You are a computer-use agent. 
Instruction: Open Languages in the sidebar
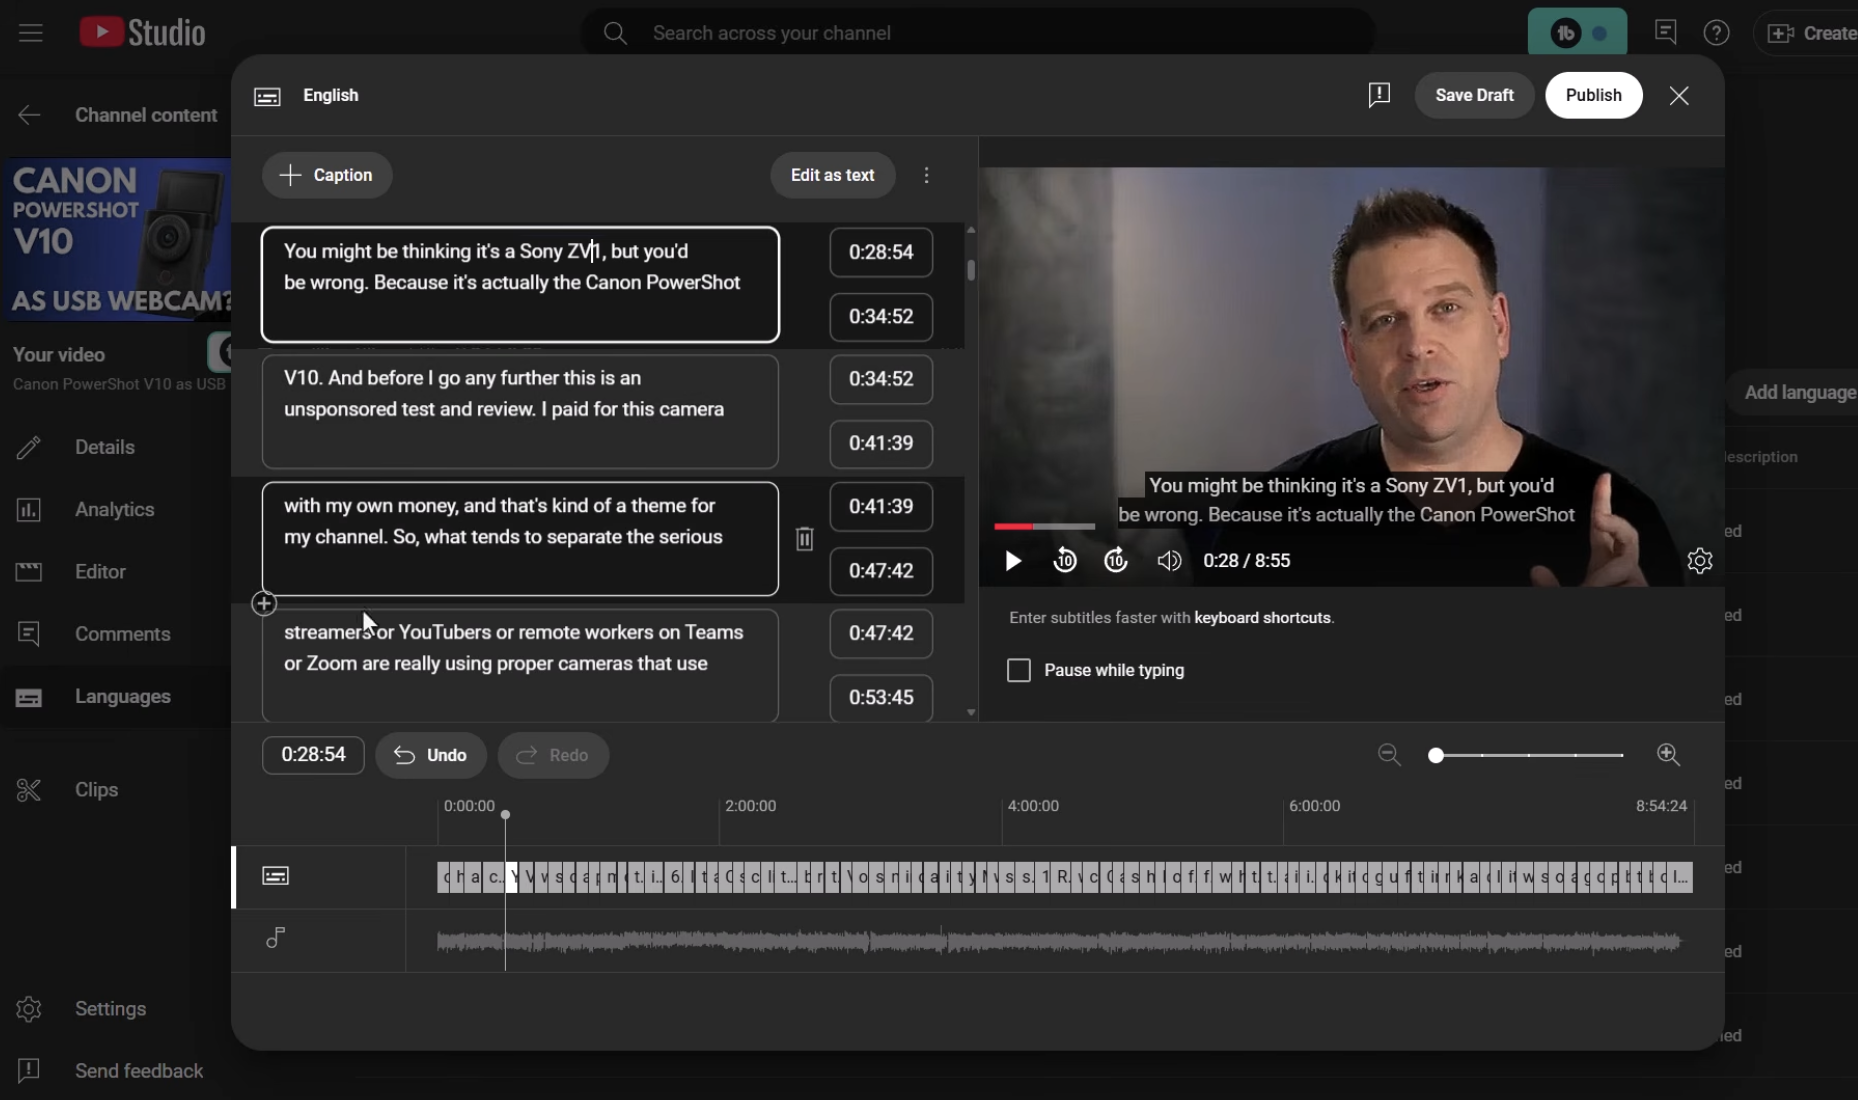(115, 697)
